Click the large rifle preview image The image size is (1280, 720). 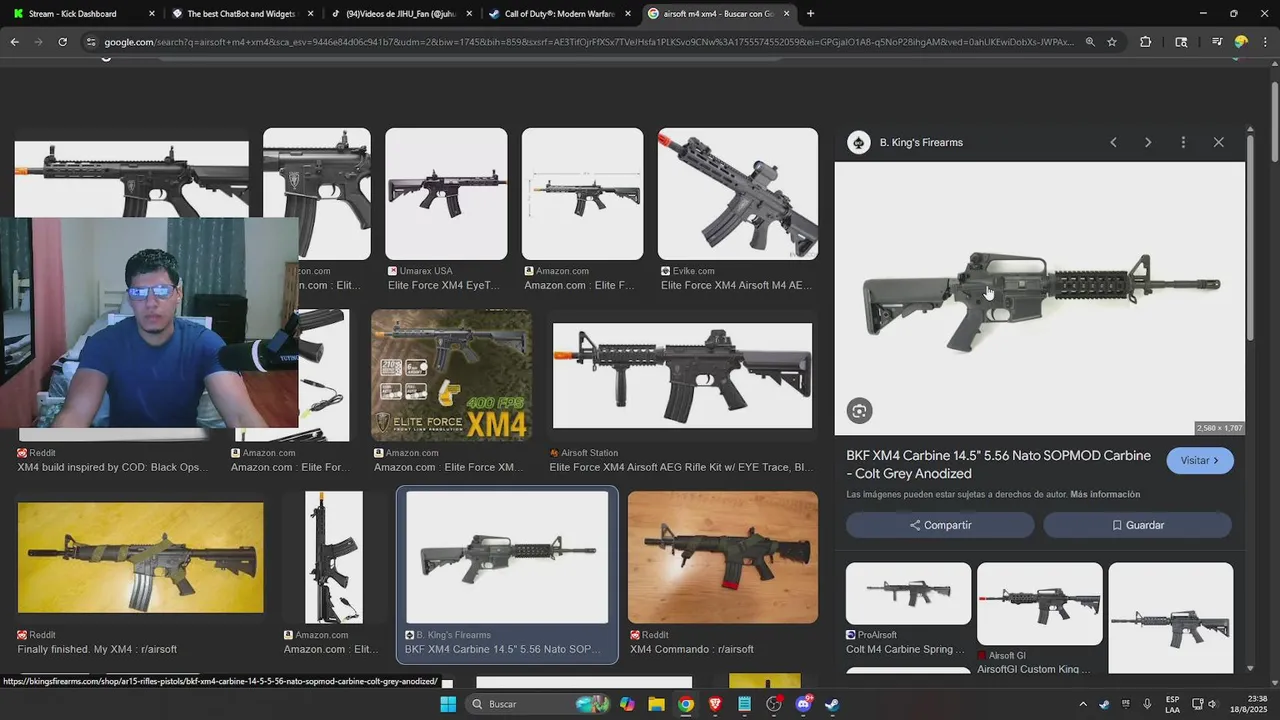click(x=1040, y=299)
